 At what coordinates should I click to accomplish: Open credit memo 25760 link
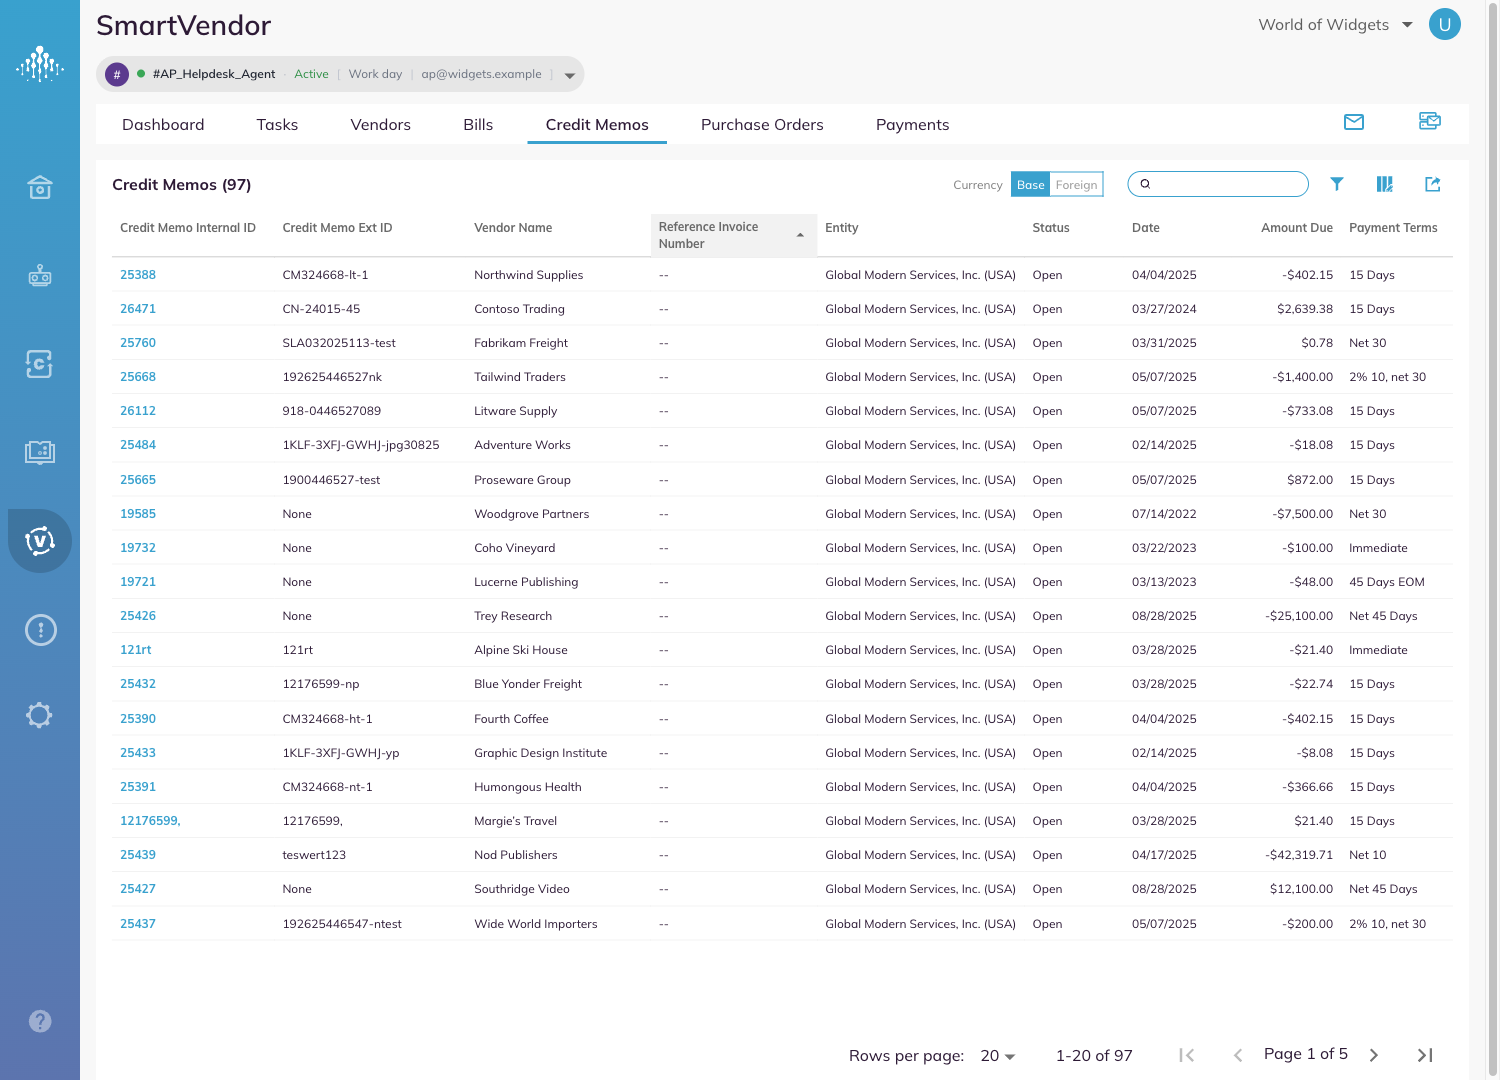[138, 343]
